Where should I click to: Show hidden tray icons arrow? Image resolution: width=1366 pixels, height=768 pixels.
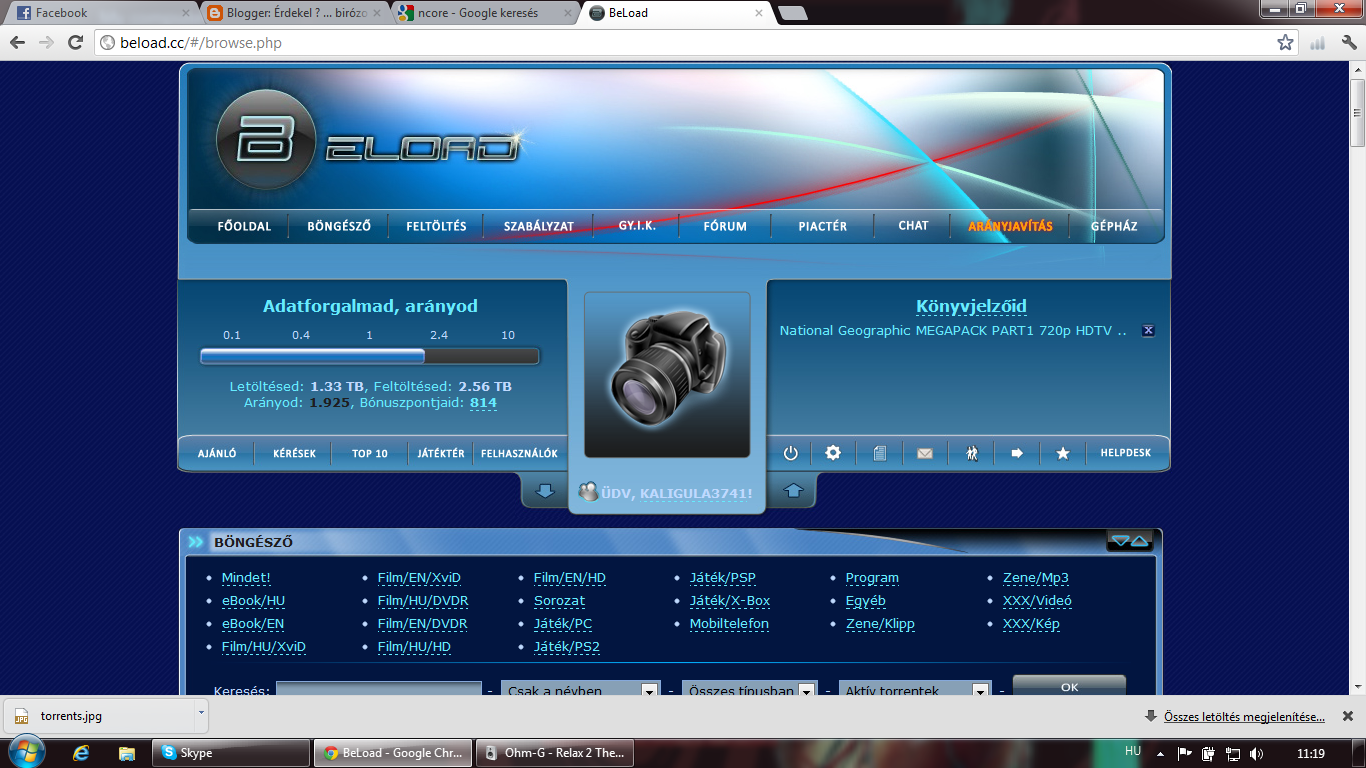[x=1160, y=753]
